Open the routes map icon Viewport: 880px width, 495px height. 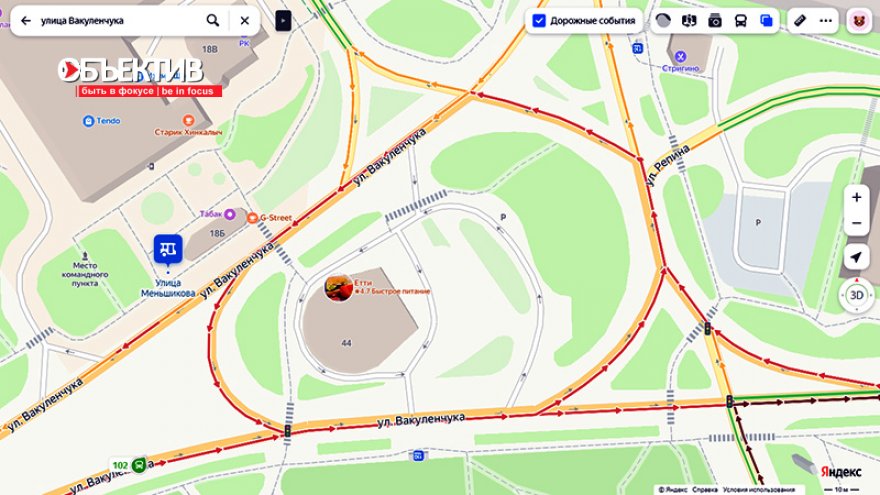(x=689, y=21)
